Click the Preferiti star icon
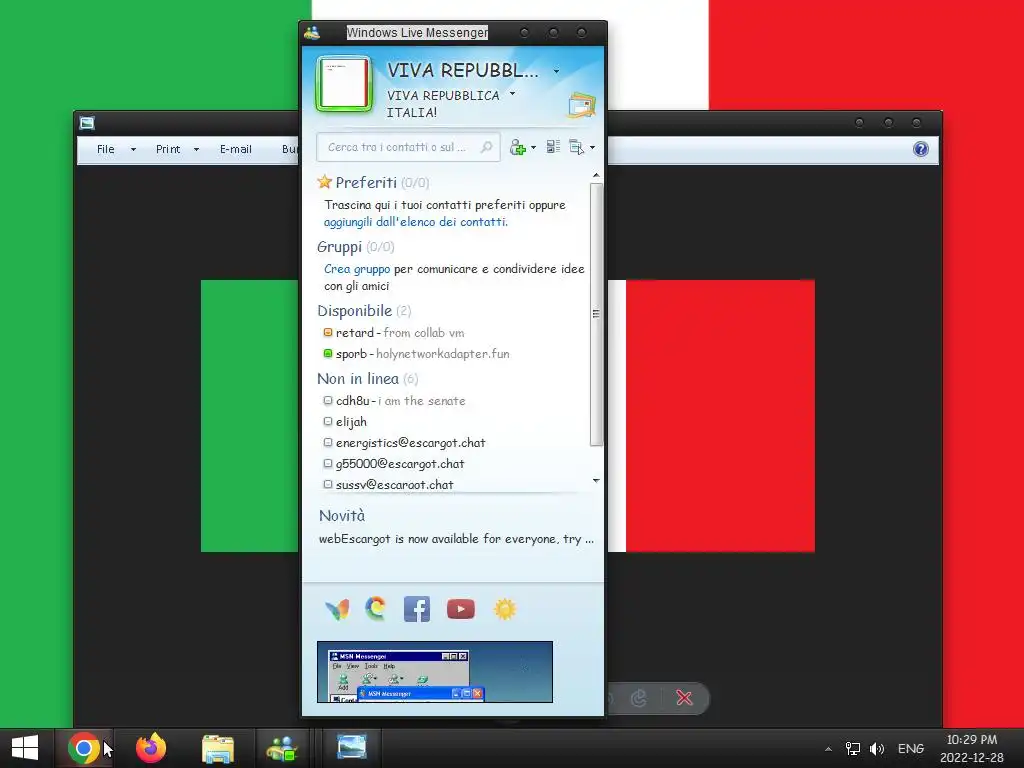This screenshot has height=768, width=1024. coord(325,182)
